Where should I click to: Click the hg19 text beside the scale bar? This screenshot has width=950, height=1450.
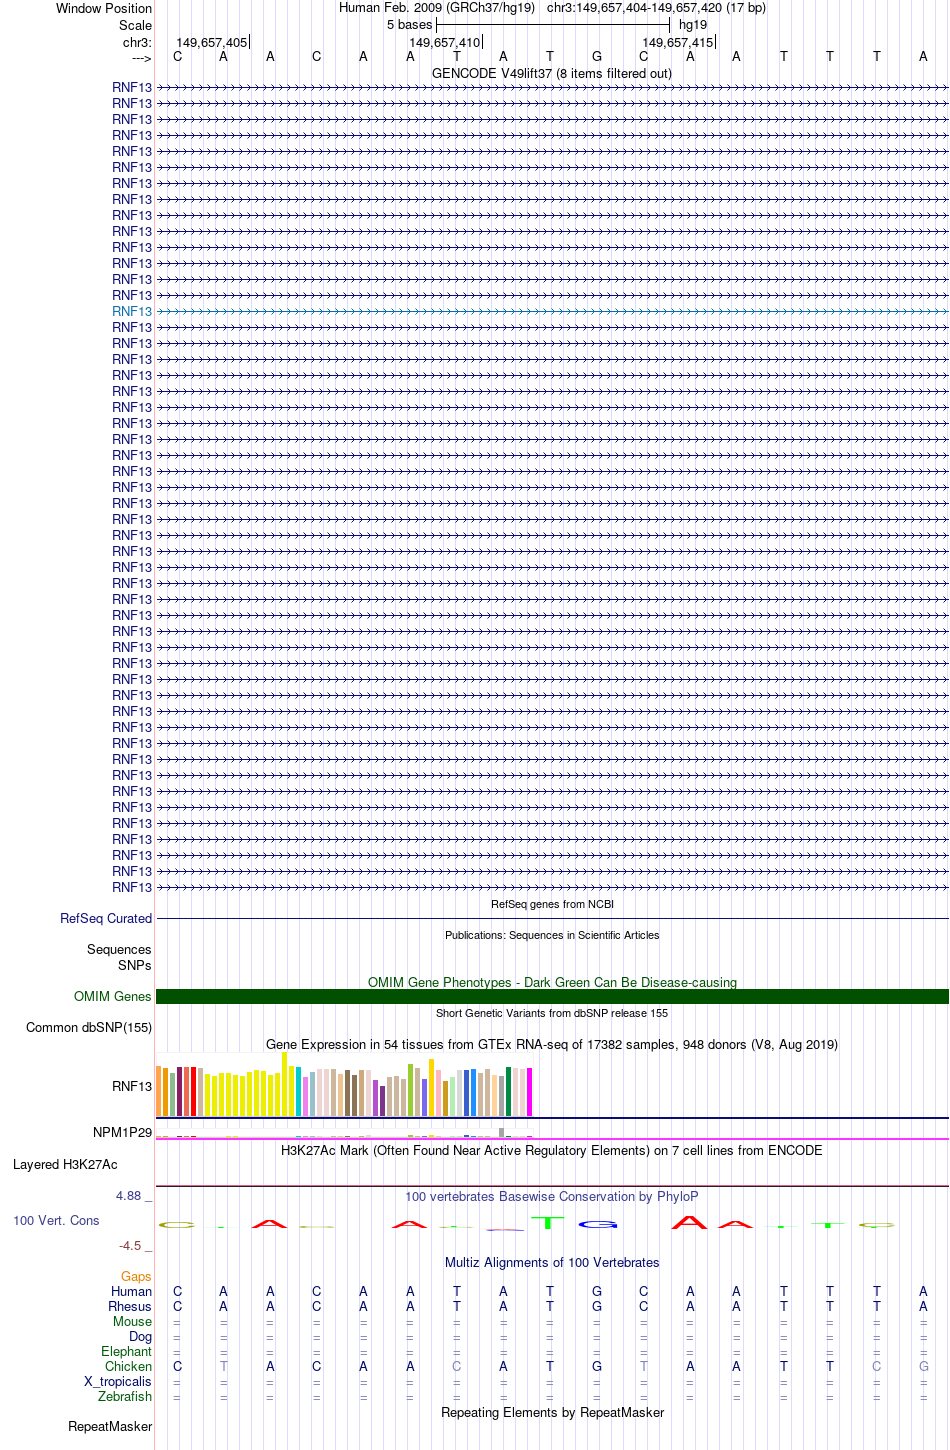[x=693, y=25]
